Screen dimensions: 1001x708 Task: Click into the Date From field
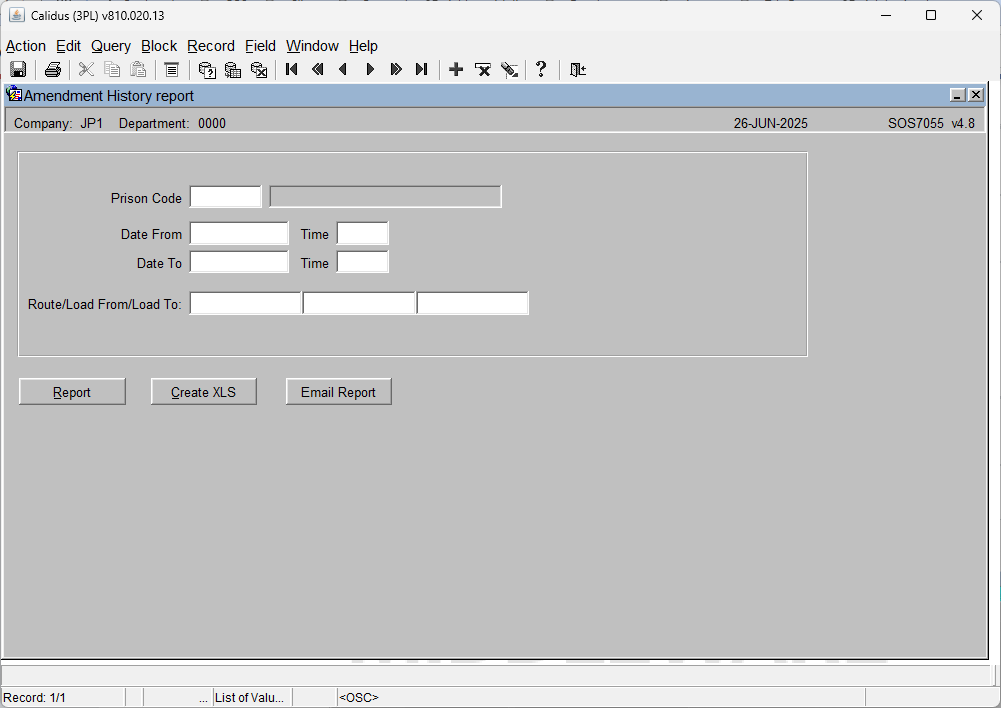pyautogui.click(x=239, y=233)
